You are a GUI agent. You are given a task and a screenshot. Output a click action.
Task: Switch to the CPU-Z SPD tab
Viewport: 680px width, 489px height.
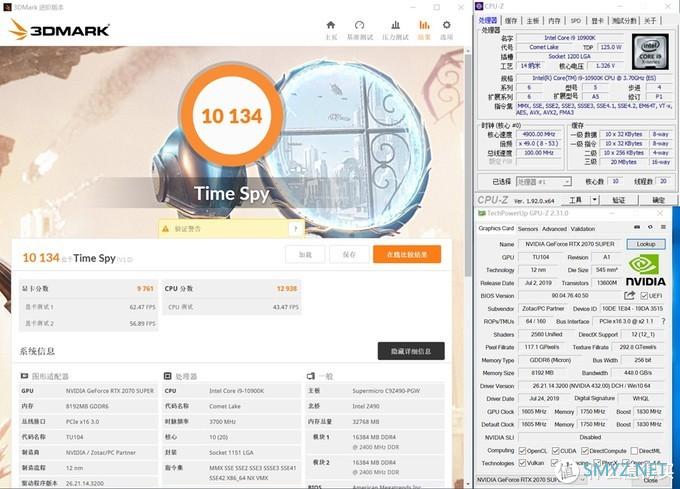coord(575,20)
